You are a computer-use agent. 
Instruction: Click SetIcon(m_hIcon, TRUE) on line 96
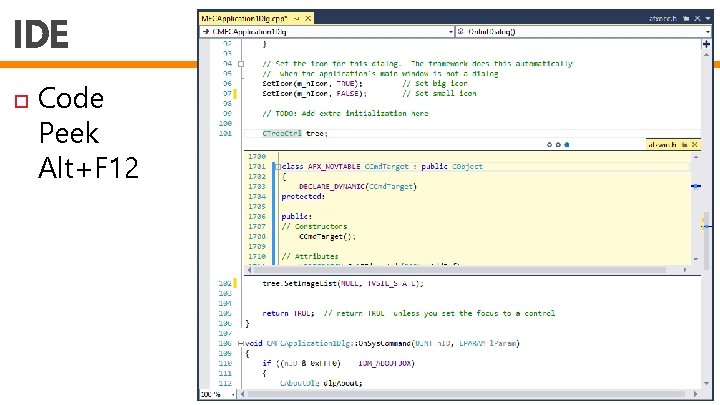pos(312,84)
